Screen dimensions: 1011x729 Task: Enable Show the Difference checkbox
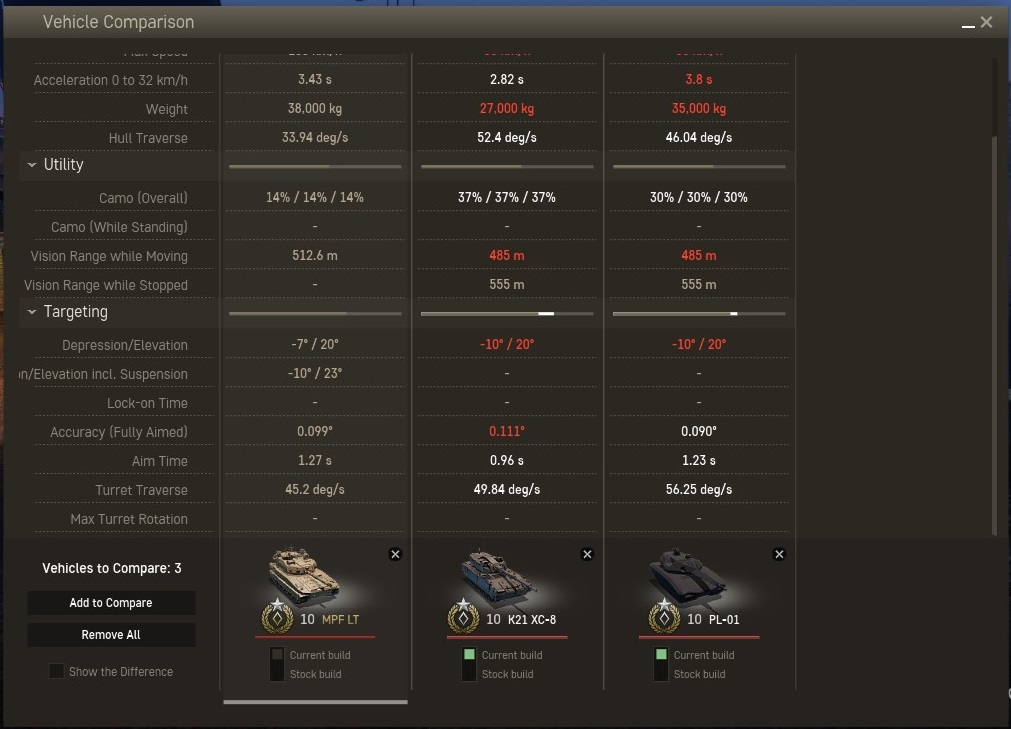point(56,671)
